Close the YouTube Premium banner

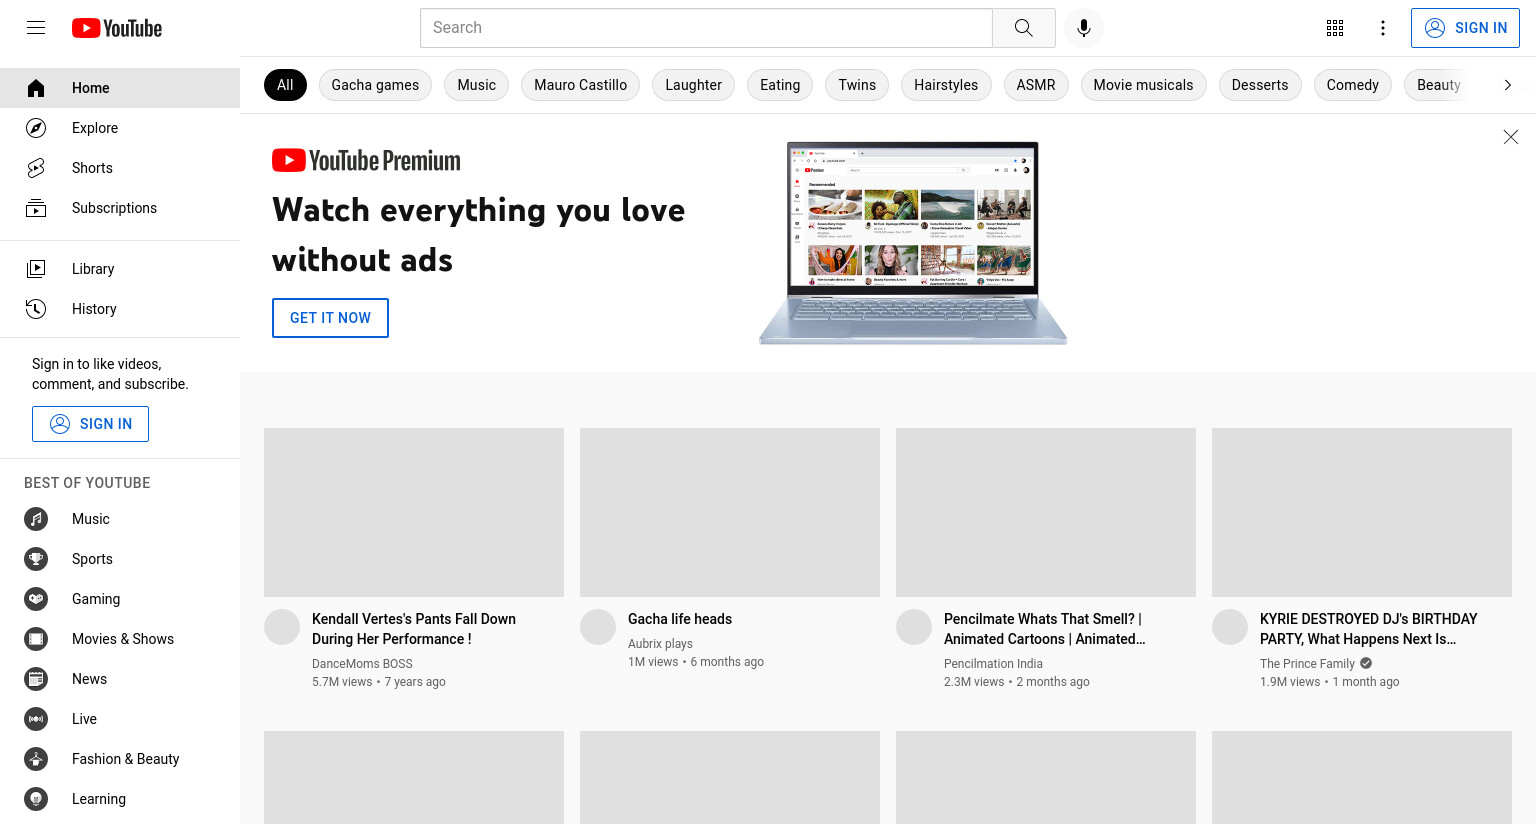tap(1511, 137)
